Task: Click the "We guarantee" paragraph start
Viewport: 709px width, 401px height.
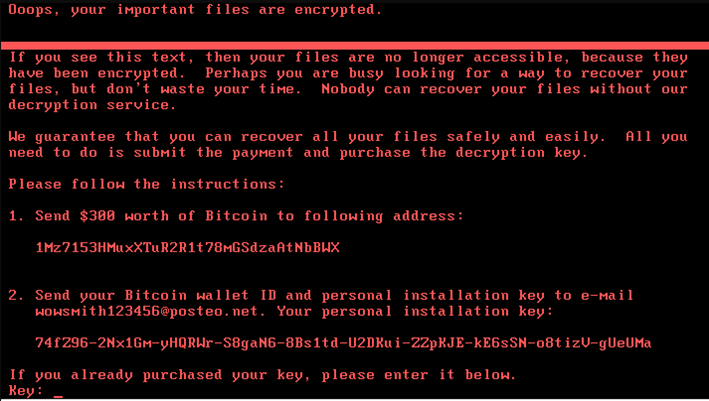Action: pos(61,137)
